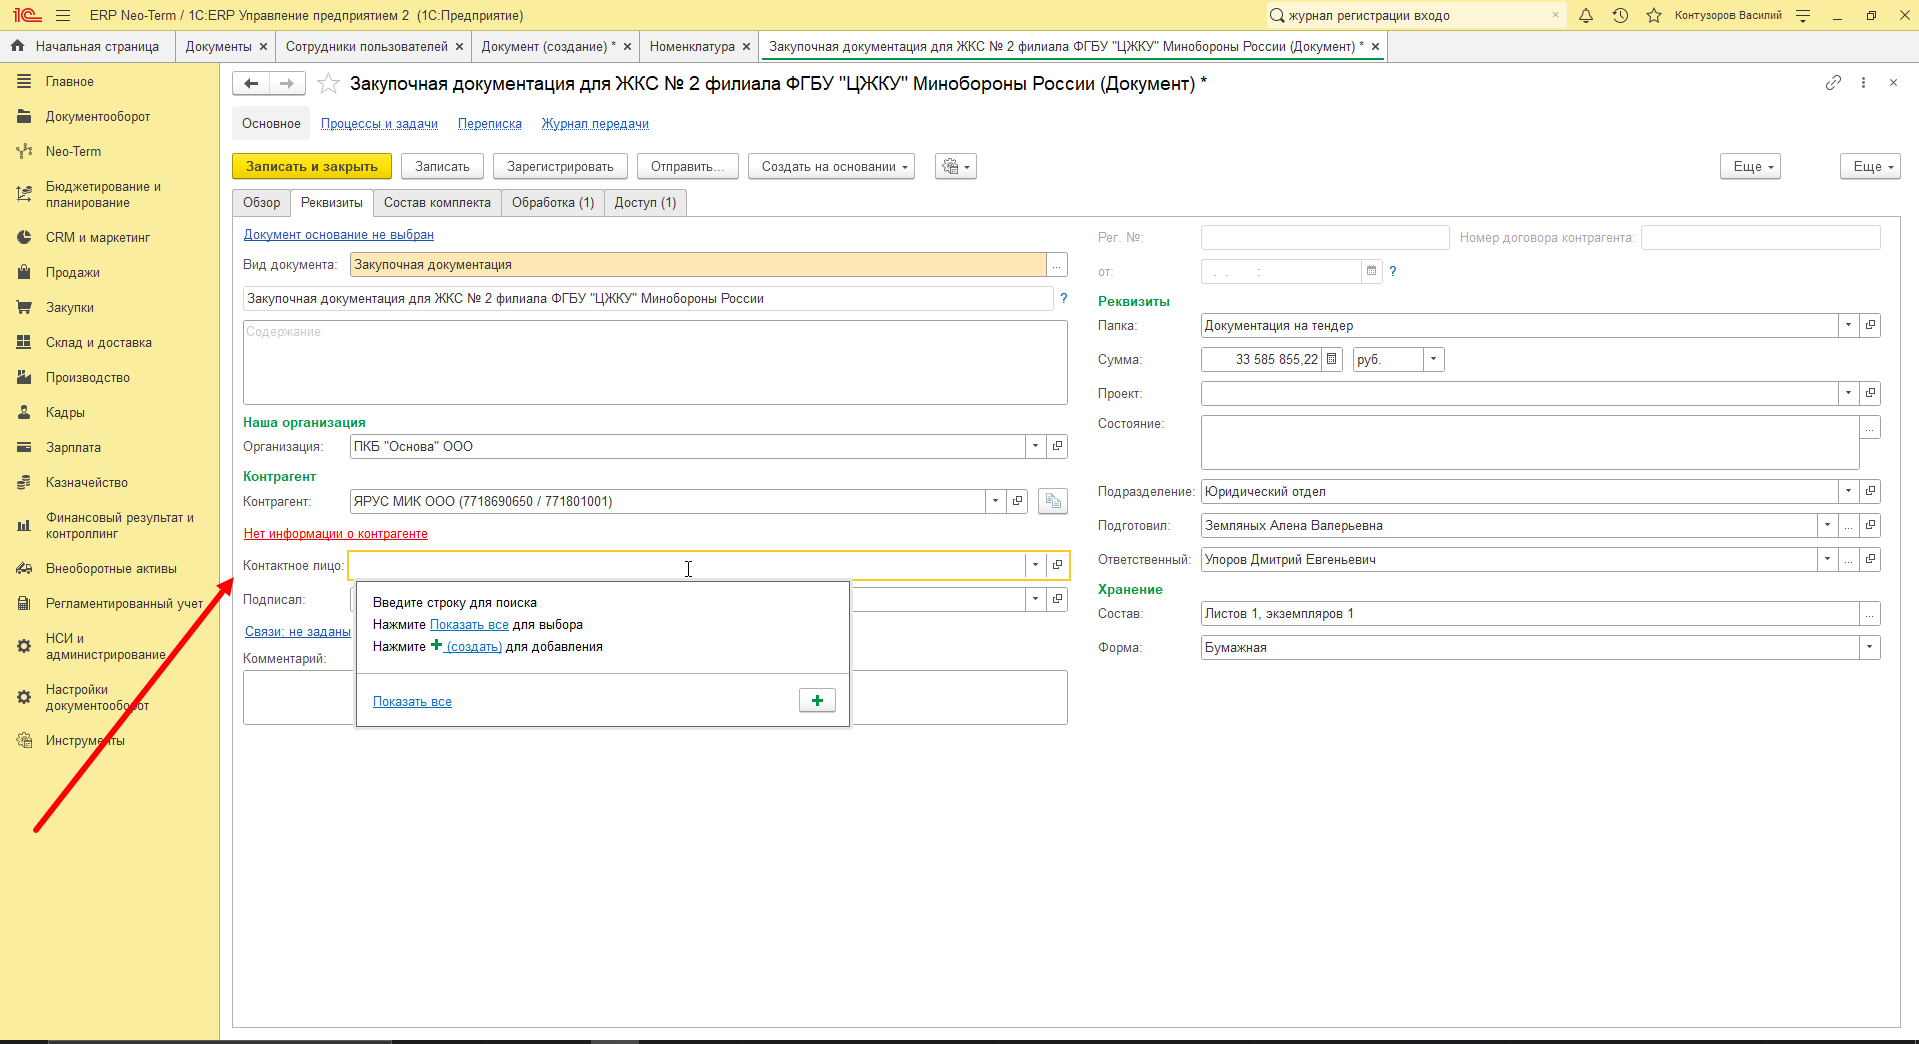Click the Рег. № input field
1919x1044 pixels.
1325,237
